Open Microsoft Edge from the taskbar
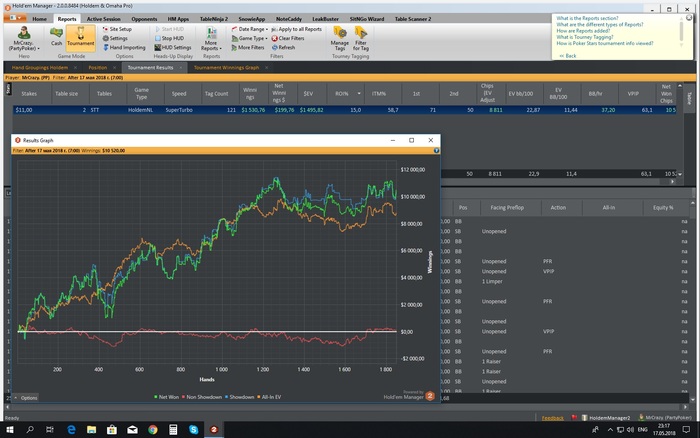 (x=71, y=430)
